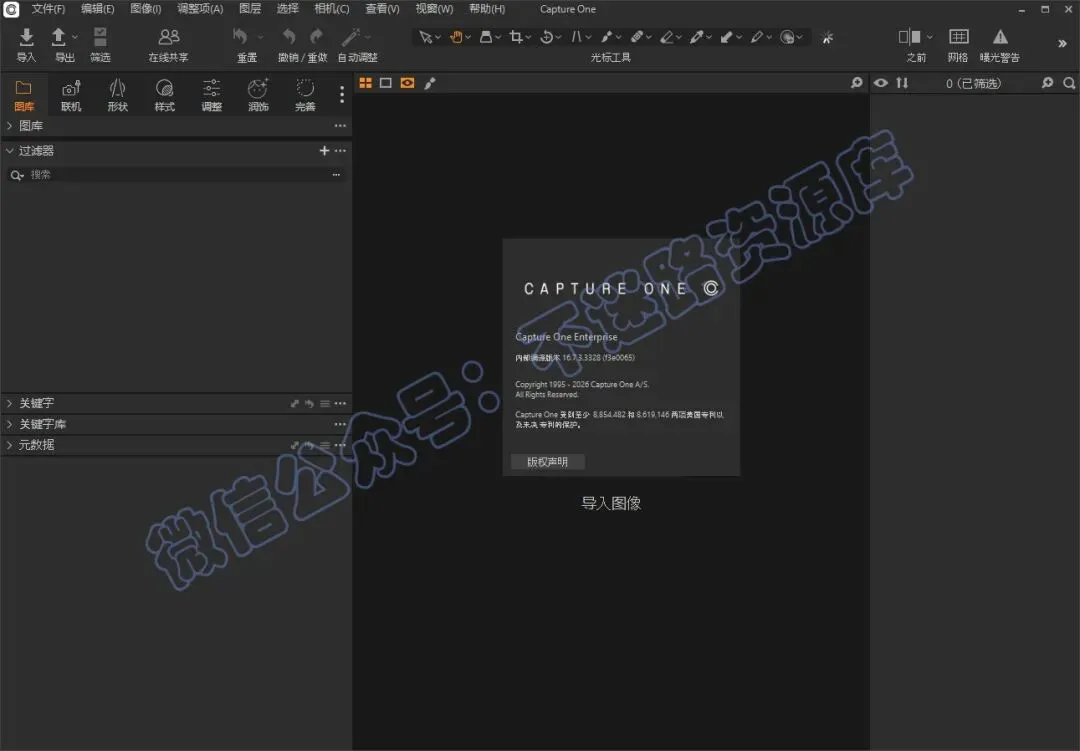The width and height of the screenshot is (1080, 751).
Task: Open the 图像(I) Image menu
Action: pyautogui.click(x=145, y=9)
